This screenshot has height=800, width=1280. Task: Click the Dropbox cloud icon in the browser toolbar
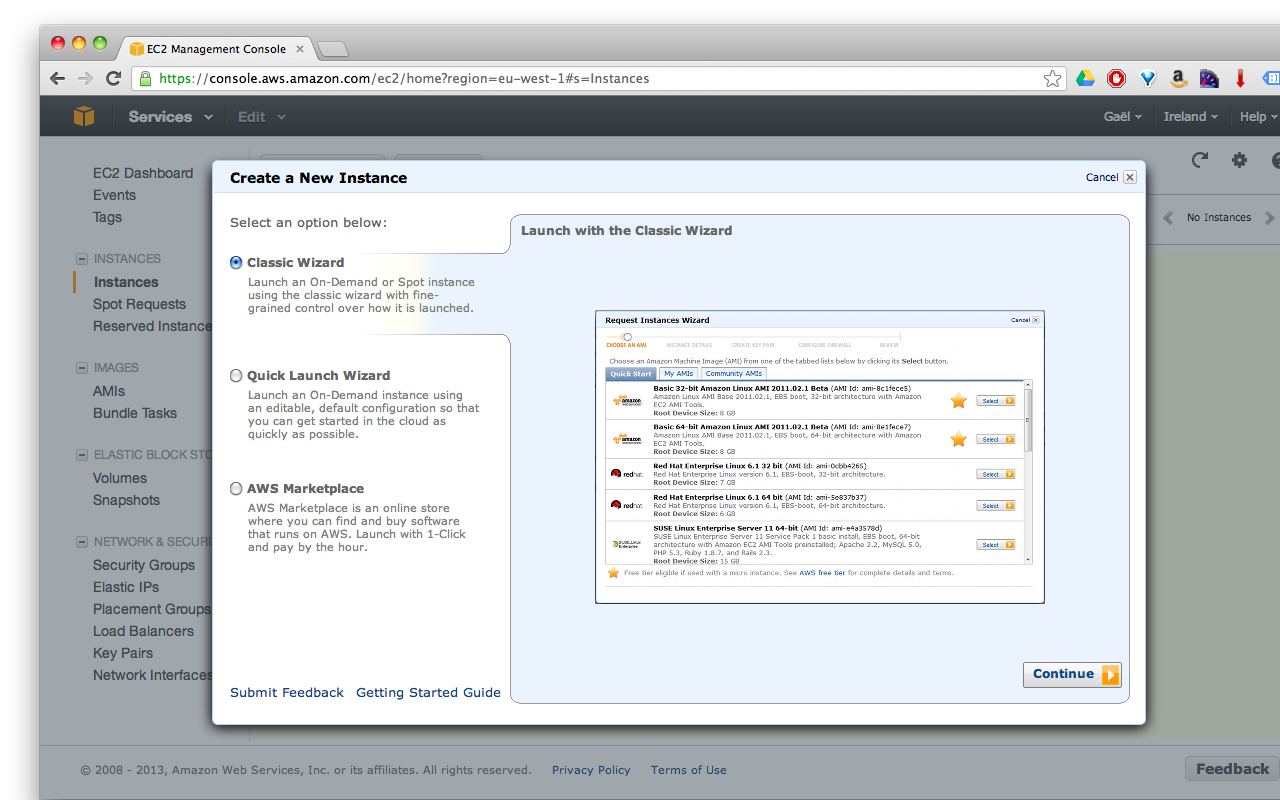(x=1085, y=77)
